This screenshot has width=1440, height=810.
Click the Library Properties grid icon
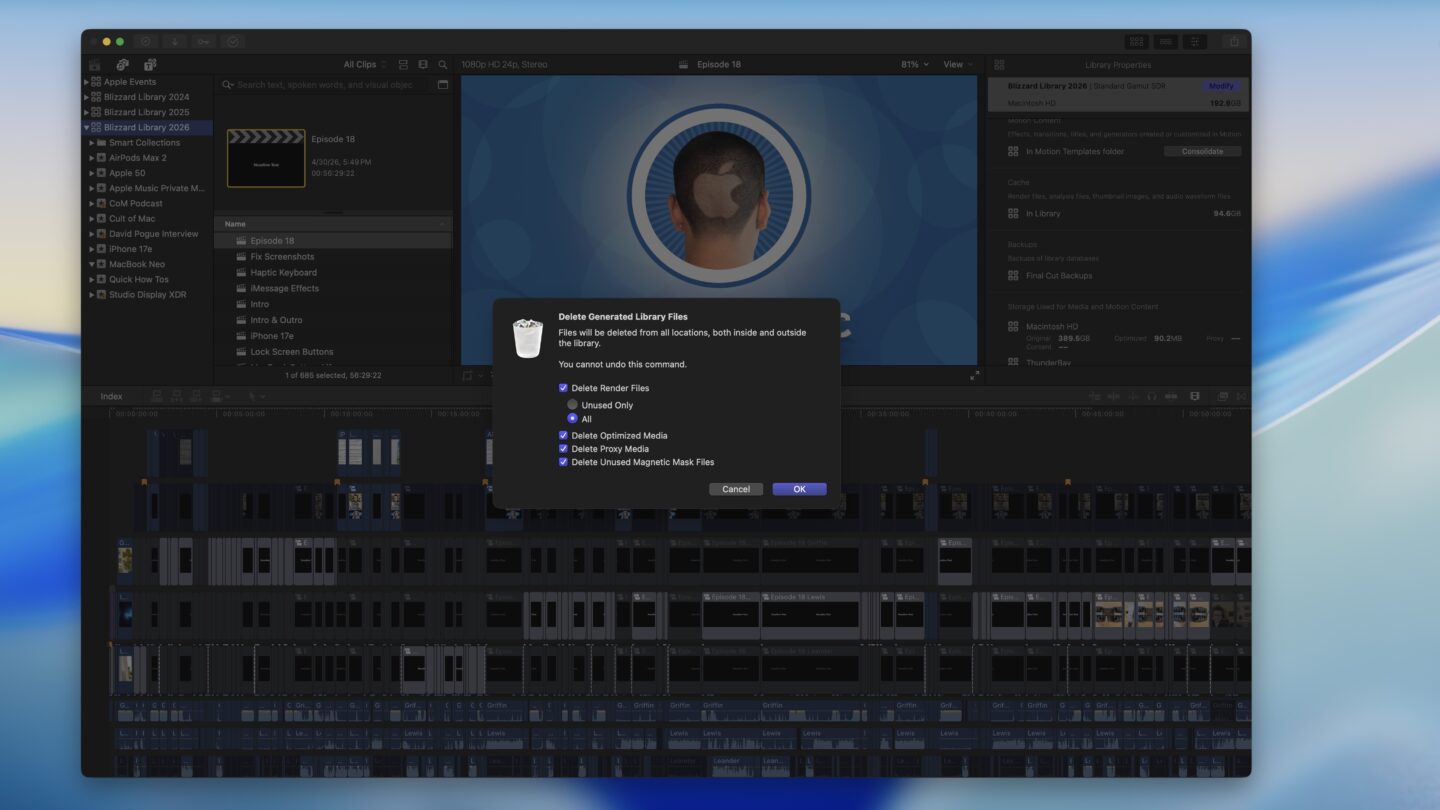999,65
